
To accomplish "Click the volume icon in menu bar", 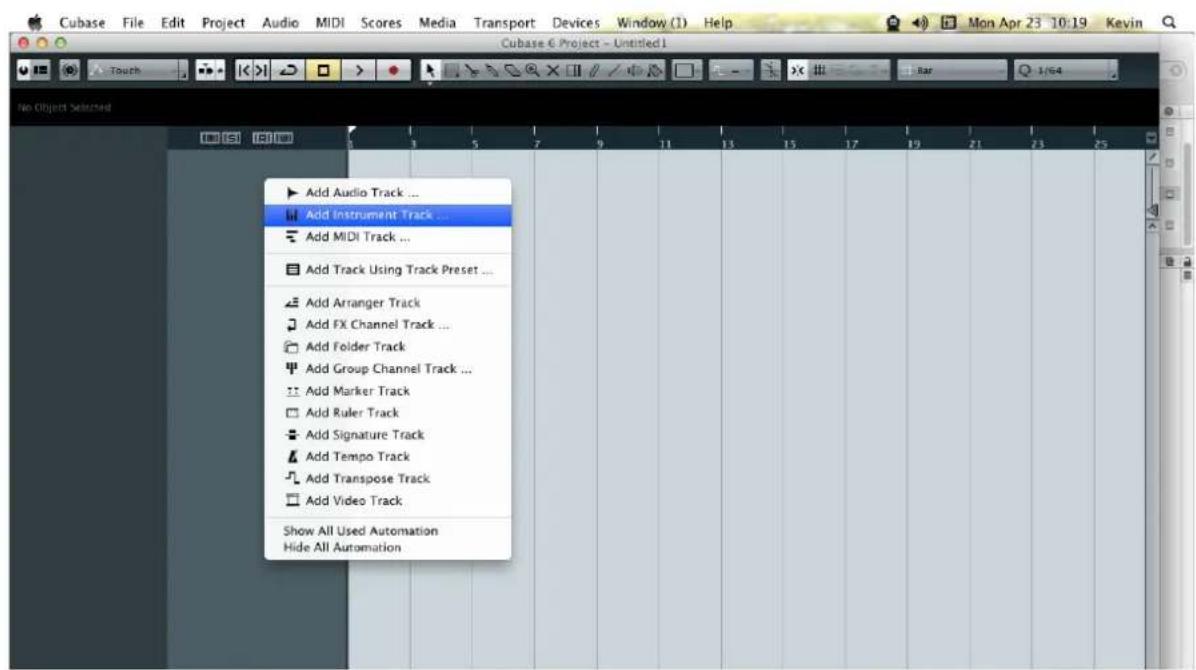I will [920, 22].
